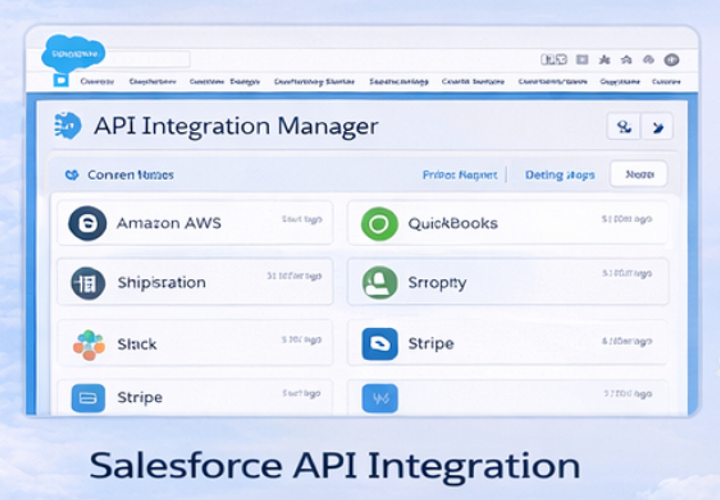Click the blue app launcher square icon
The height and width of the screenshot is (500, 720).
(61, 80)
